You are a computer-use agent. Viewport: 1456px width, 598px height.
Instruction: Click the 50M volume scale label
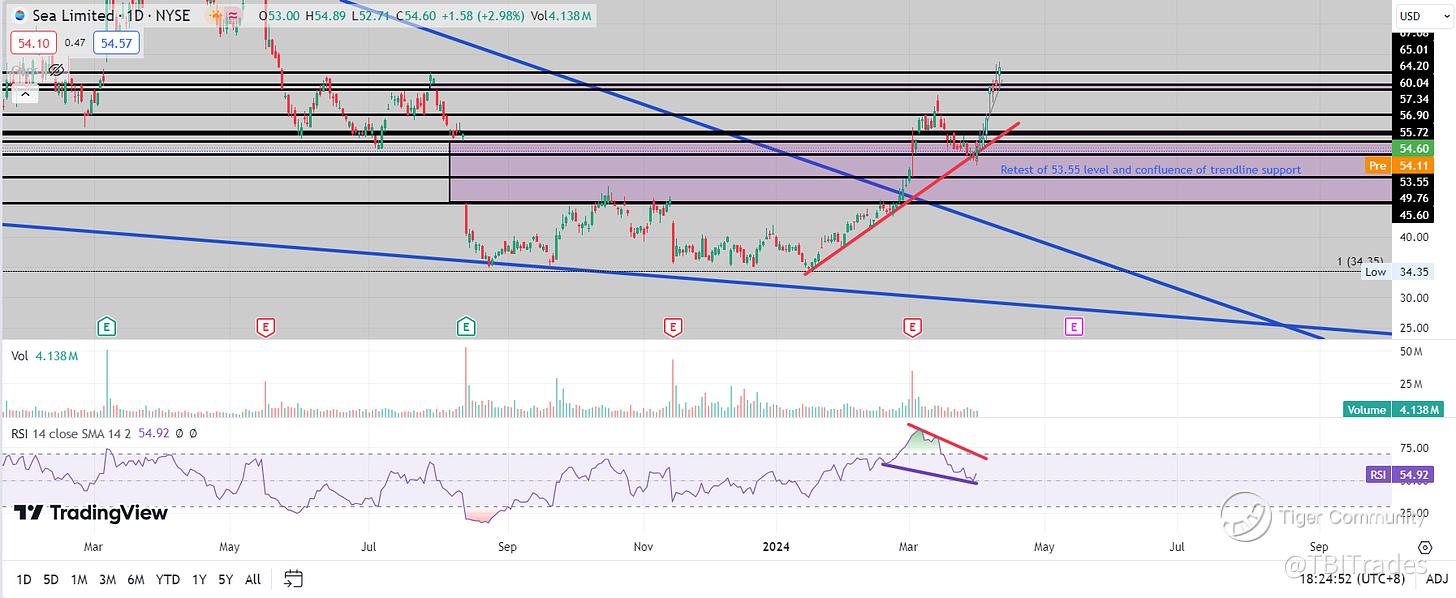[x=1411, y=351]
